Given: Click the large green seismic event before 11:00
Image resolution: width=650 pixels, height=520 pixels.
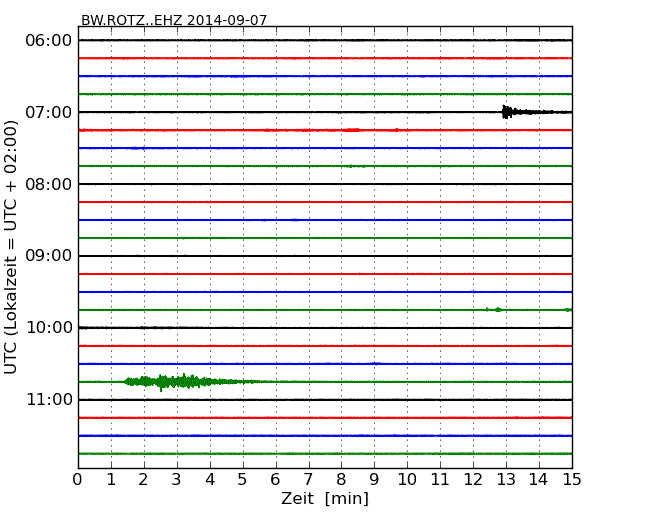Looking at the screenshot, I should coord(191,381).
